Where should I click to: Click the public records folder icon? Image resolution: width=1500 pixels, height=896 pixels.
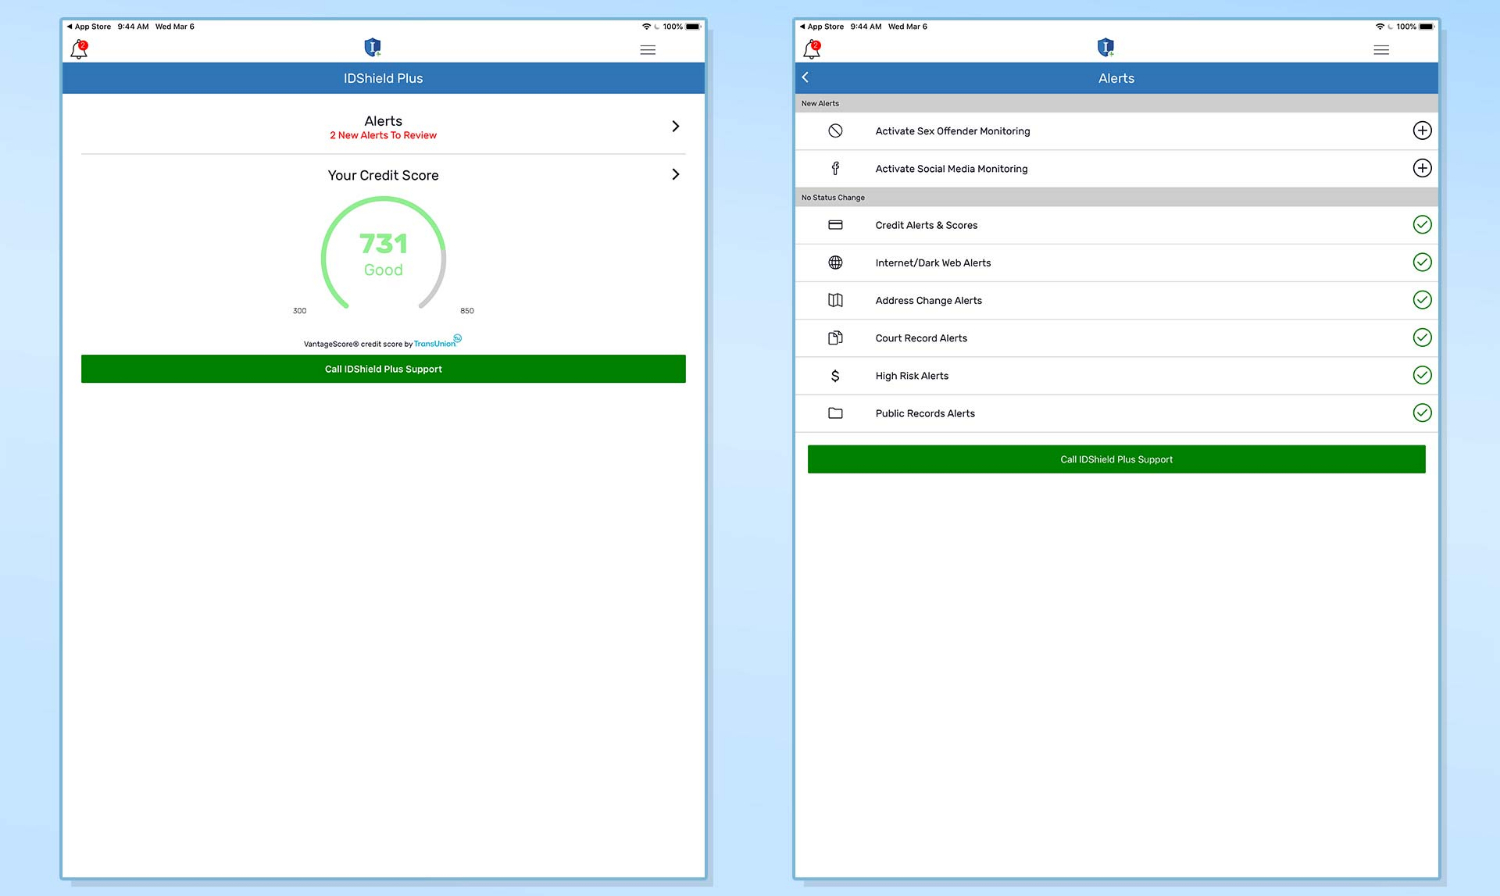click(x=835, y=413)
